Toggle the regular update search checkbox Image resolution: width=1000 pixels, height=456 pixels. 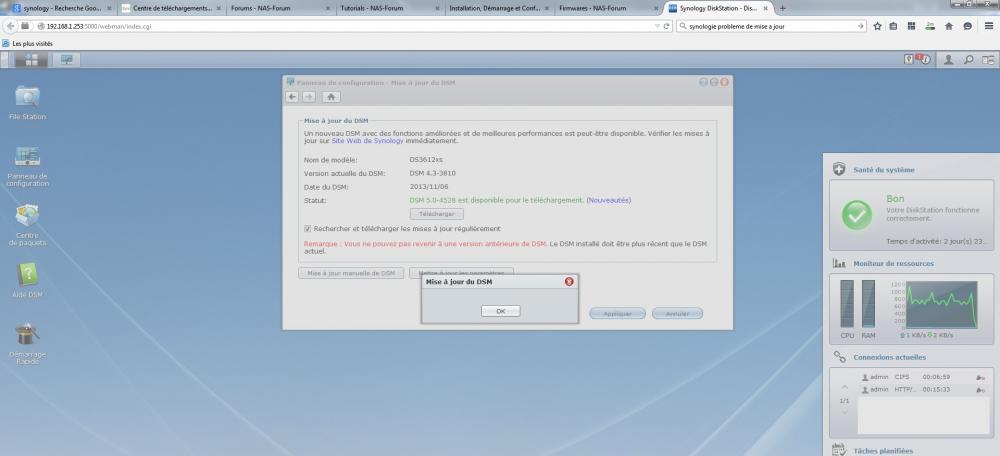coord(307,228)
